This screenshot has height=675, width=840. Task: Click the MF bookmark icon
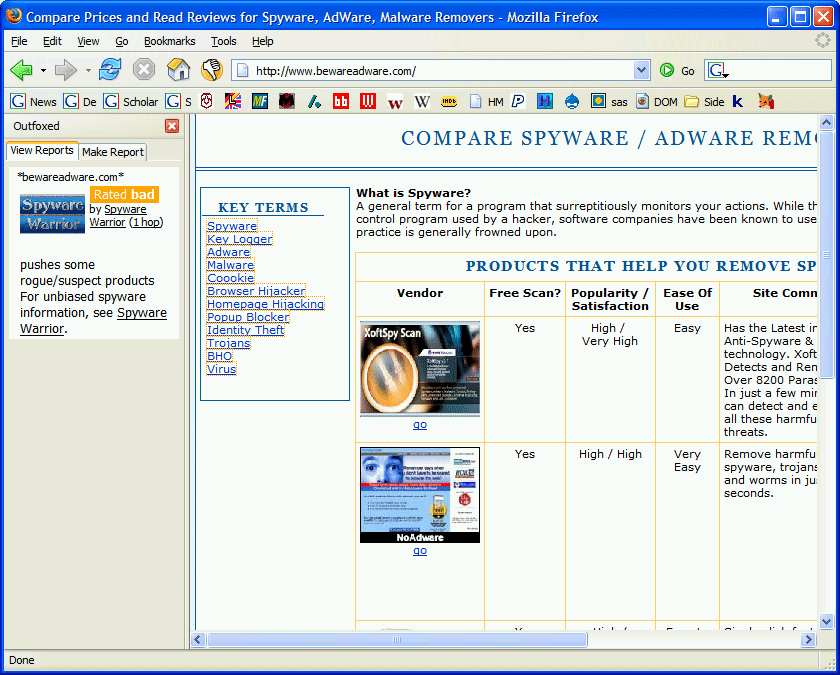click(260, 101)
